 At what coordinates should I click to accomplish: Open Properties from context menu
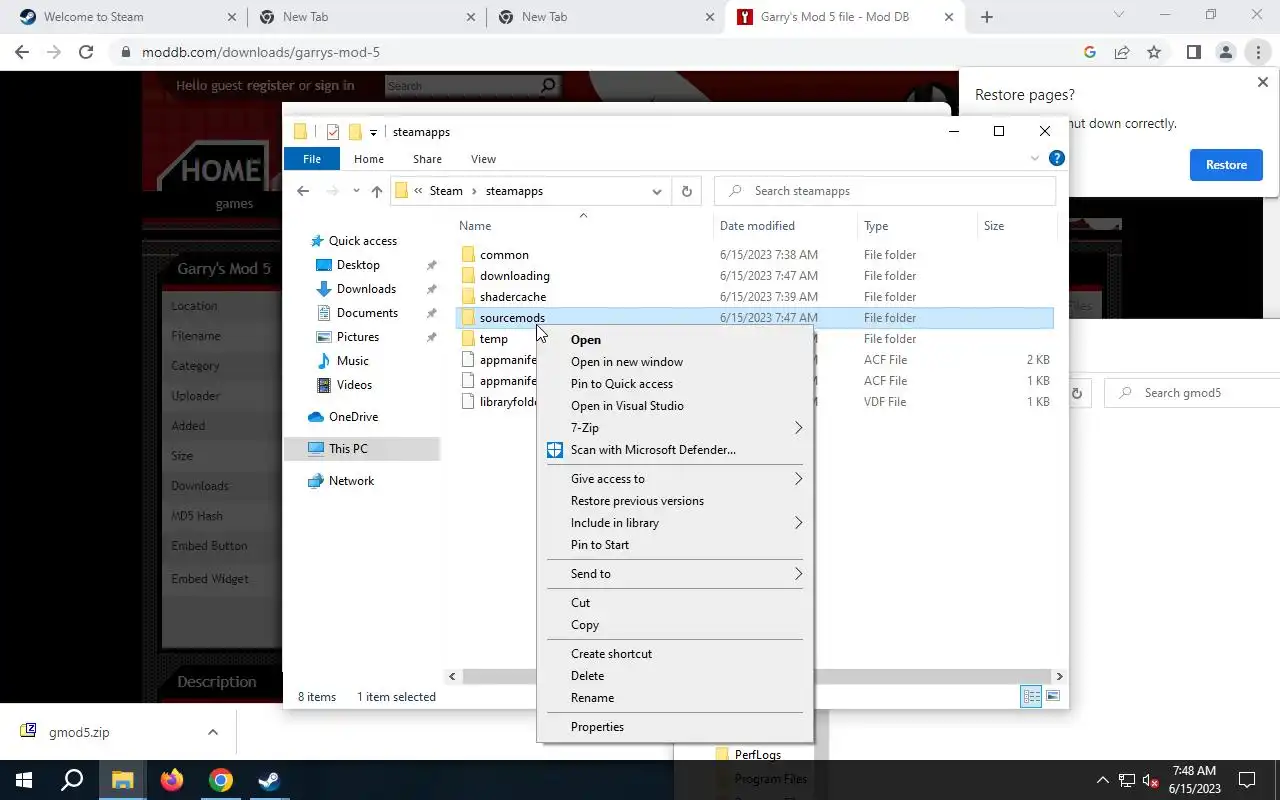tap(675, 727)
